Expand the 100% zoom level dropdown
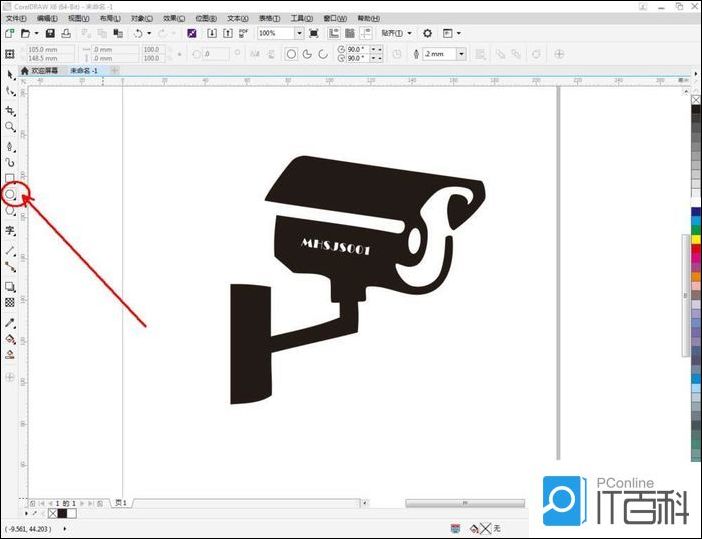 click(x=299, y=33)
